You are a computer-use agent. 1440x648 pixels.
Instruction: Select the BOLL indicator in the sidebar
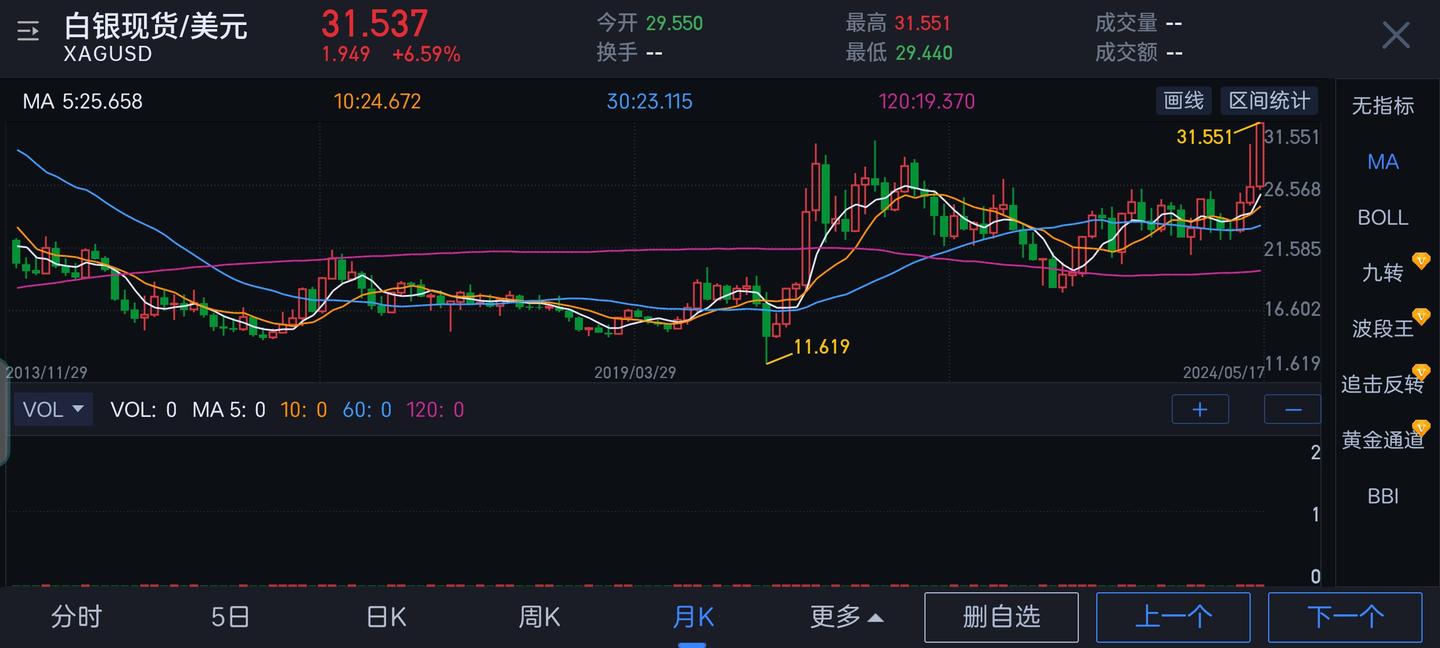[x=1382, y=217]
